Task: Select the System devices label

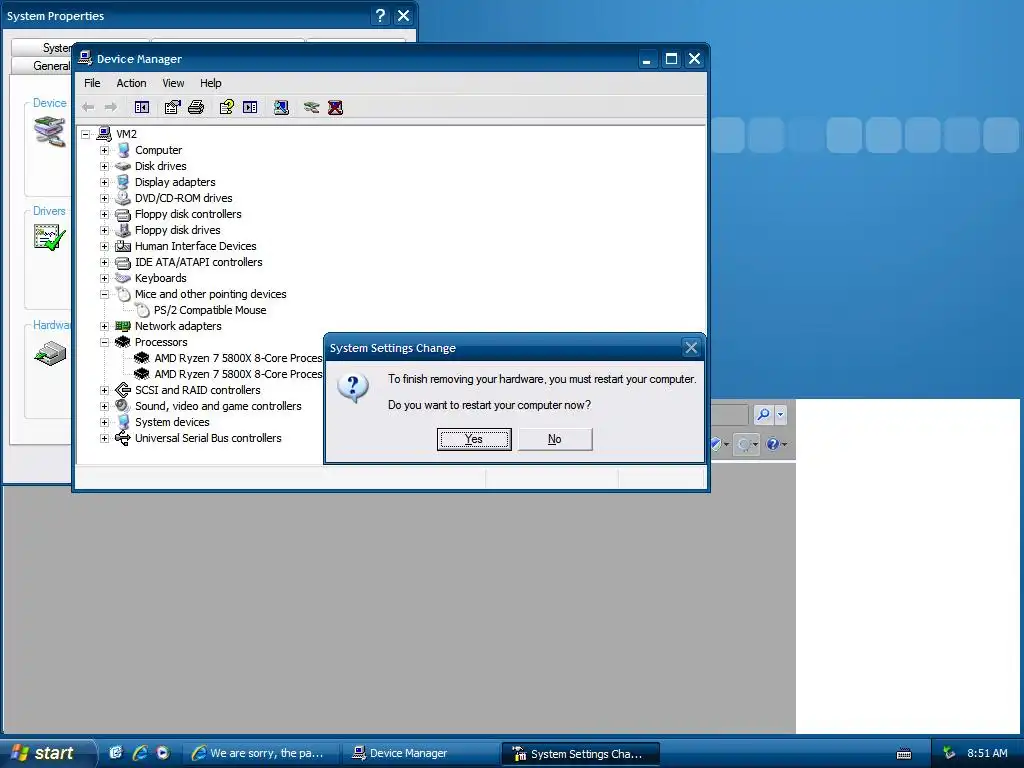Action: tap(172, 422)
